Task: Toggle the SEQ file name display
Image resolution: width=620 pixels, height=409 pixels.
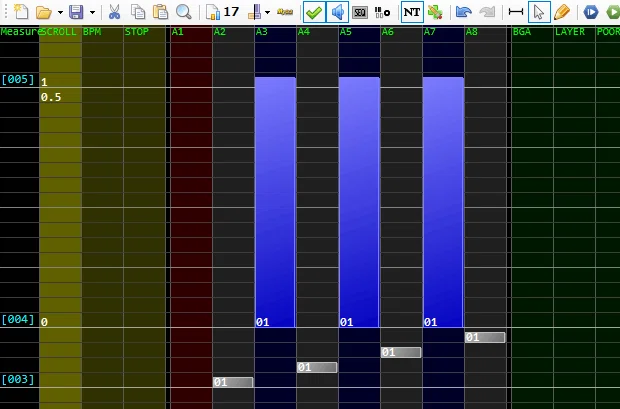Action: 359,12
